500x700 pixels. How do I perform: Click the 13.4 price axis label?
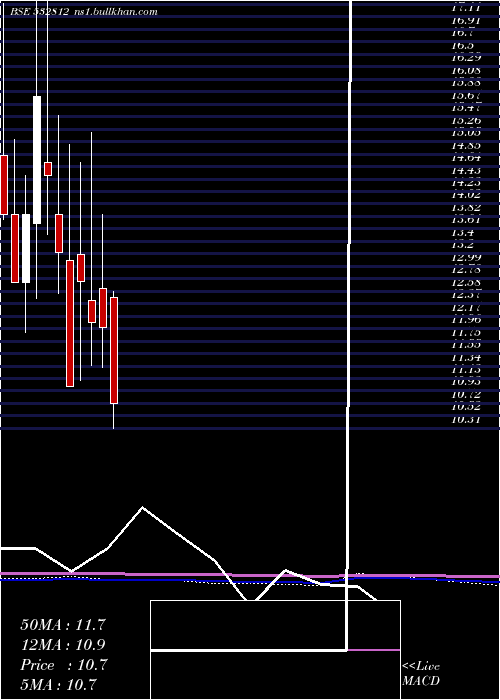462,232
